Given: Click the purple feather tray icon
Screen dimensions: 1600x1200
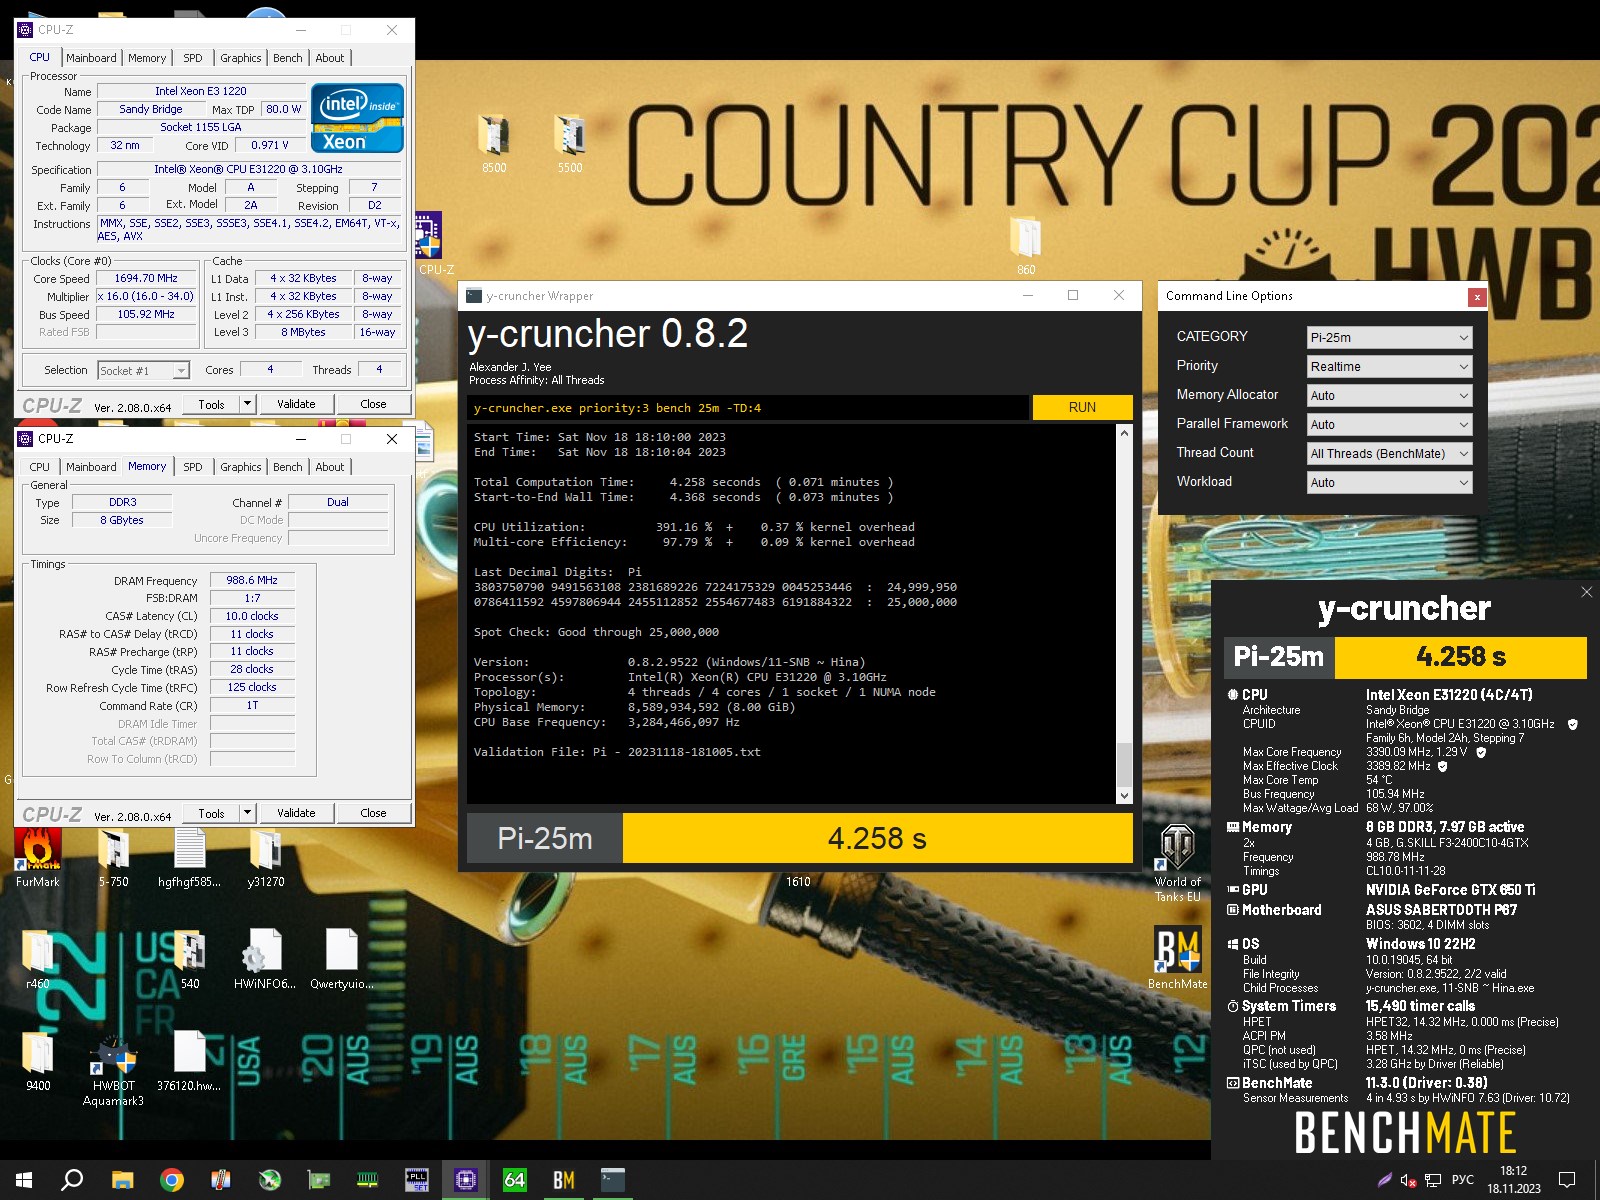Looking at the screenshot, I should click(x=1384, y=1180).
